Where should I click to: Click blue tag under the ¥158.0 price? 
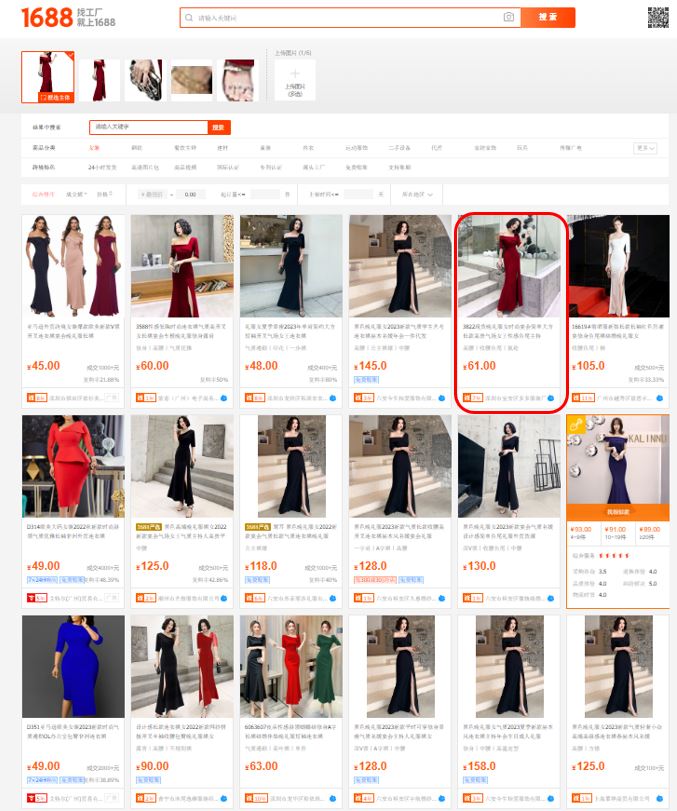476,779
